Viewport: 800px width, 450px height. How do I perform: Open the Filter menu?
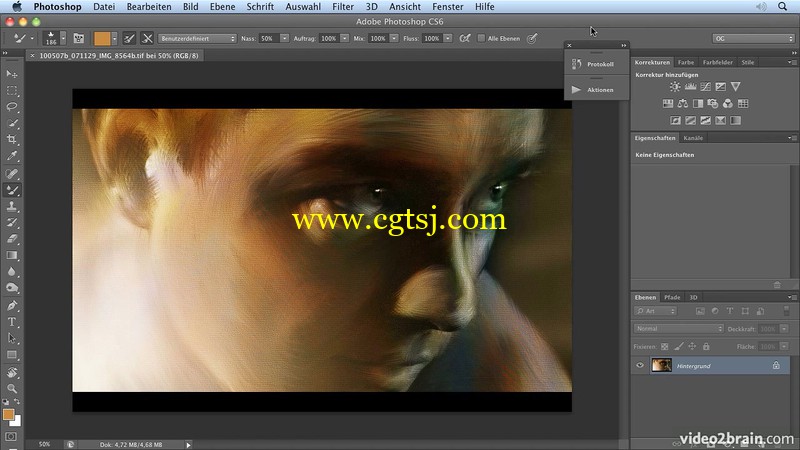[343, 7]
